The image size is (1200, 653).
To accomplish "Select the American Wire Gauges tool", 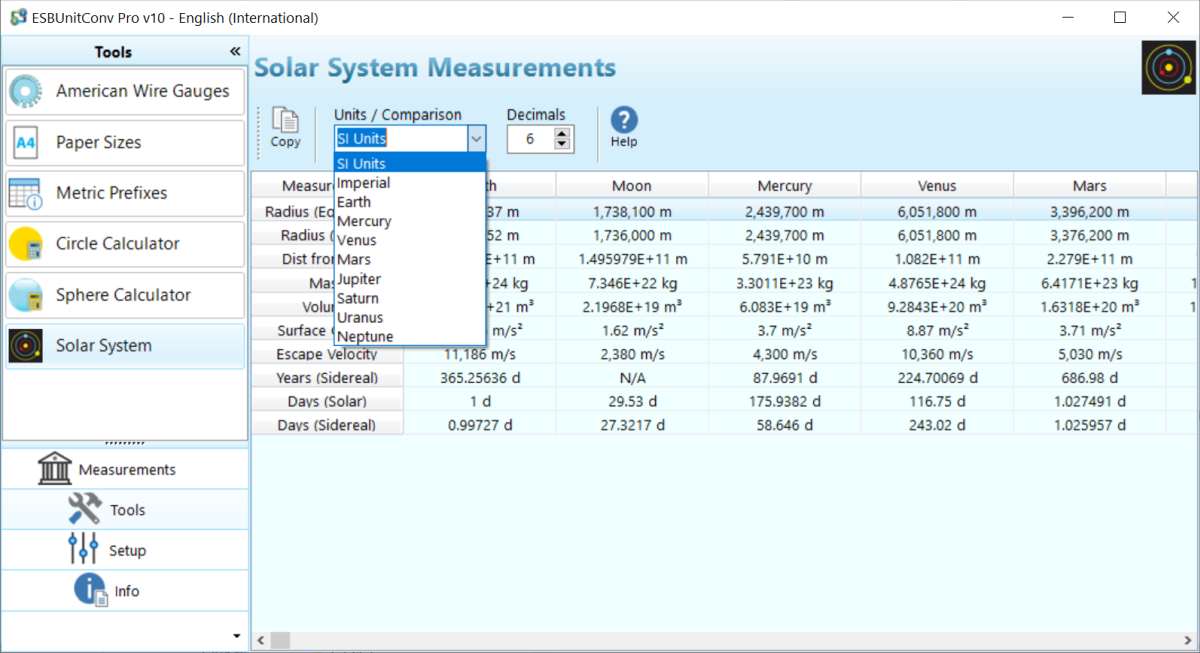I will click(124, 91).
